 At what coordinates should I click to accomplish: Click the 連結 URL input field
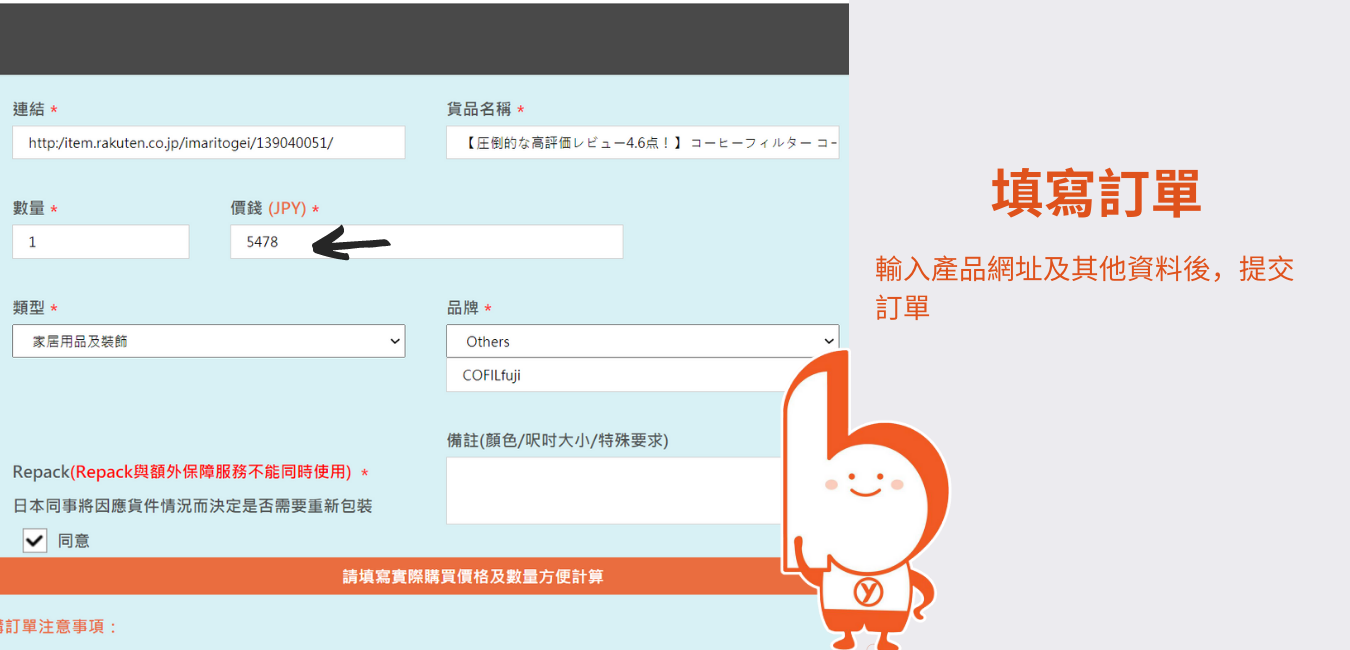[209, 142]
